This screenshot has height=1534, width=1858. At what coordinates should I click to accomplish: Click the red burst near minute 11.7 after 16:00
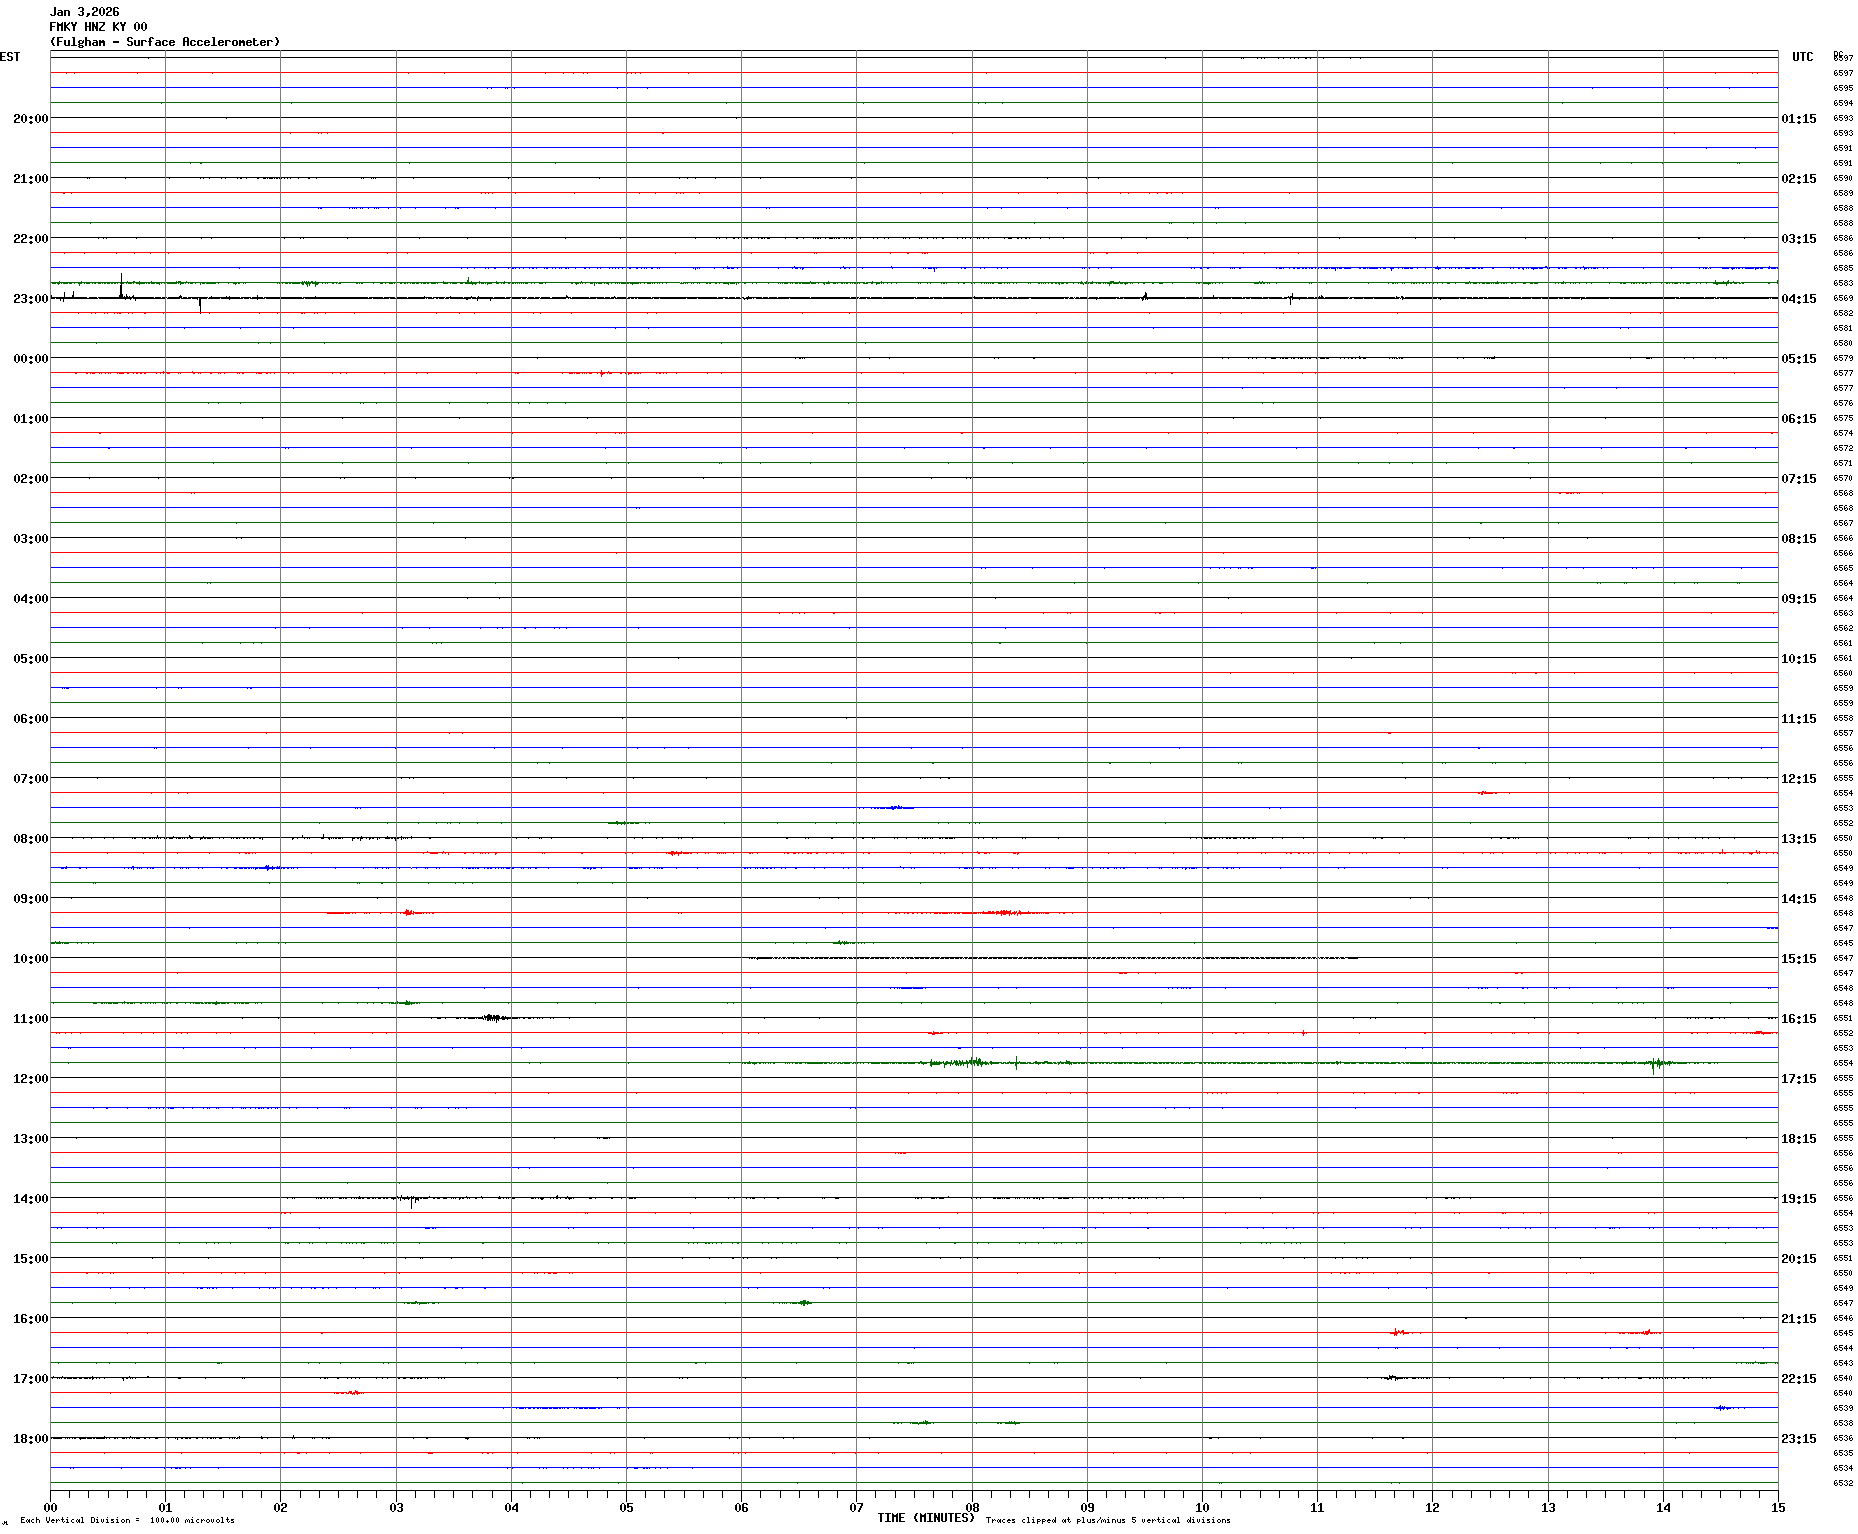tap(1398, 1332)
